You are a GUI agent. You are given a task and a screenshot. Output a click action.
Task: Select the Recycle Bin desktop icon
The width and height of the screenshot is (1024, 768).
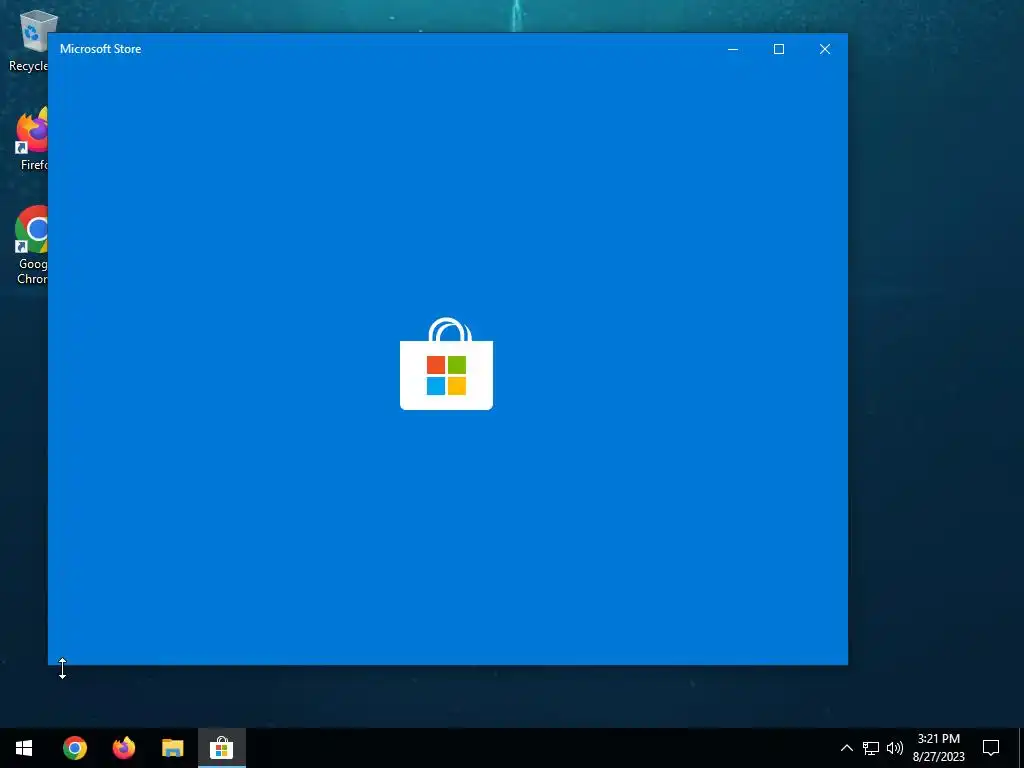click(29, 40)
